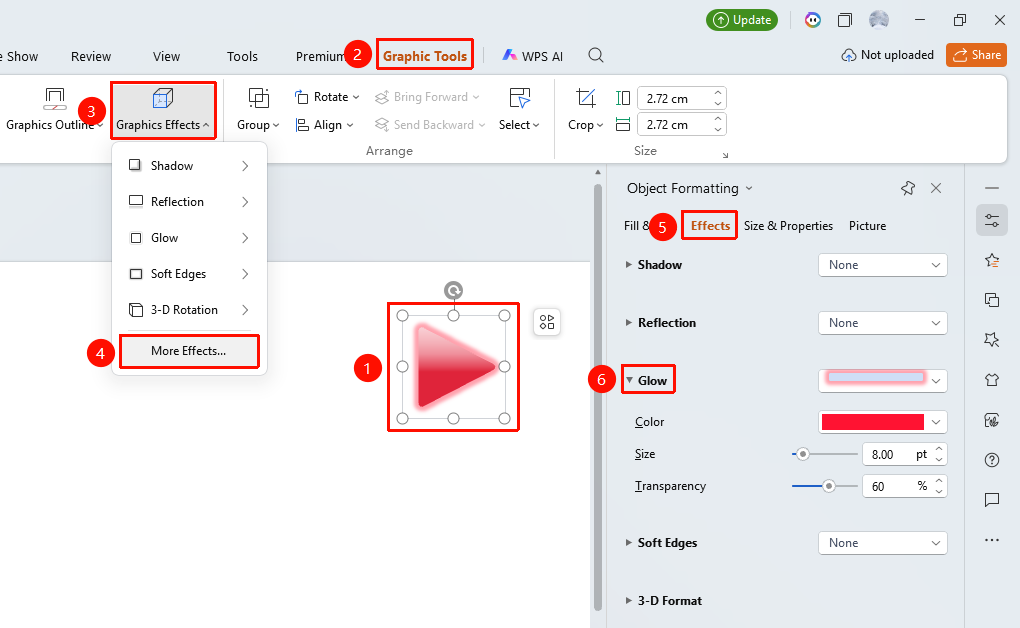
Task: Choose More Effects... from the menu
Action: point(189,351)
